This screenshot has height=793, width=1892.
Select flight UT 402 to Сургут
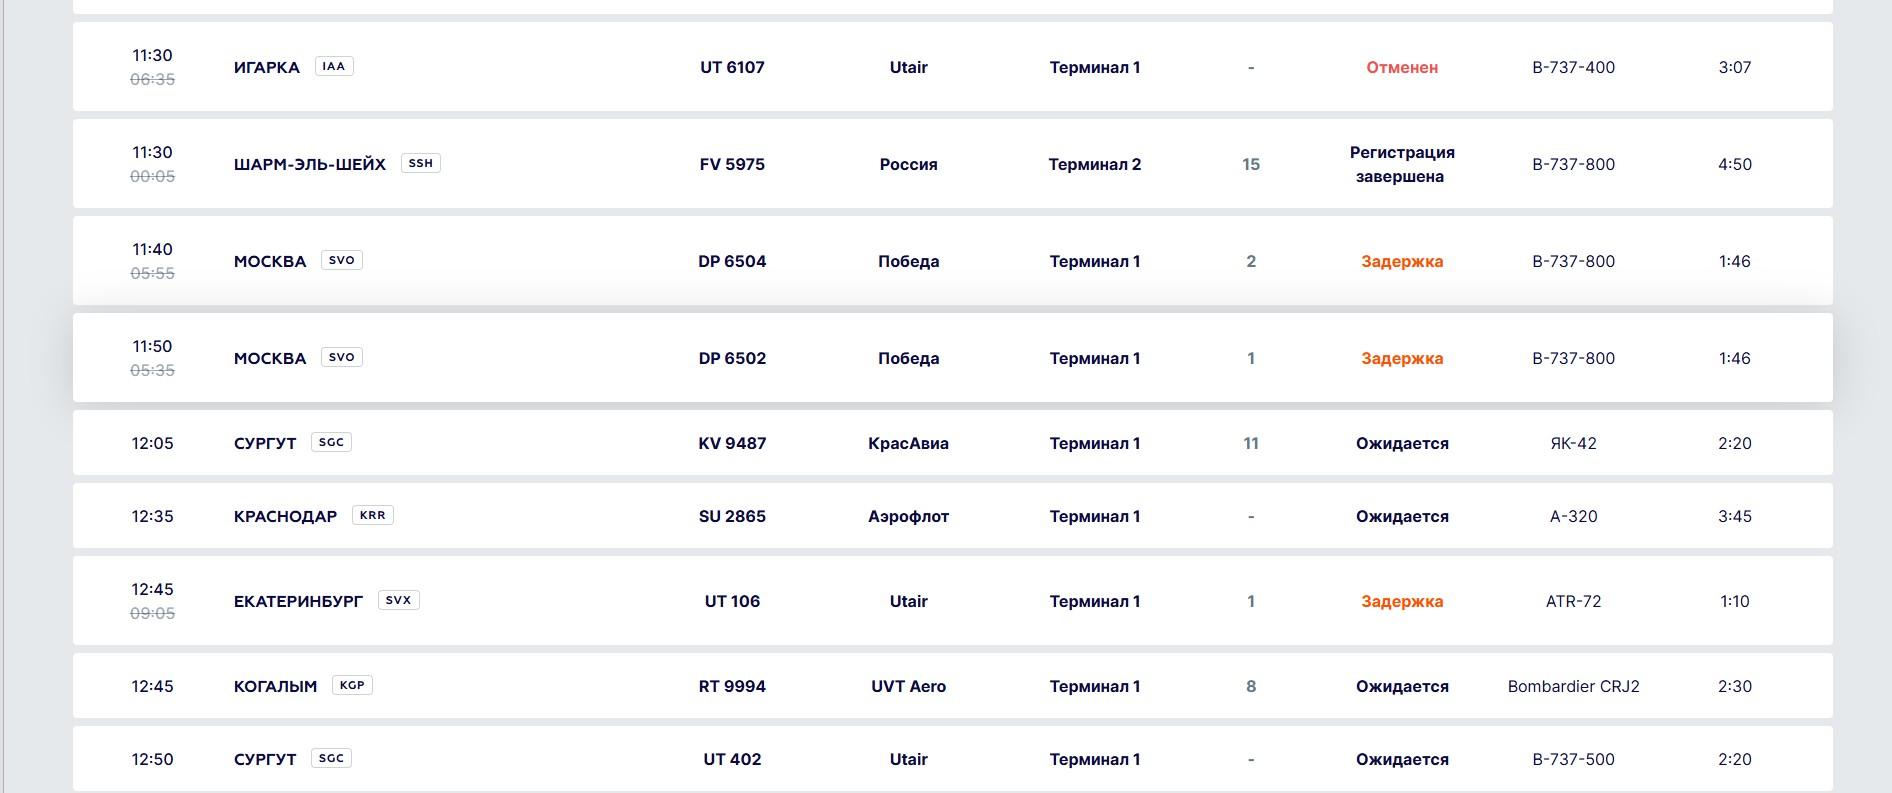pos(732,759)
